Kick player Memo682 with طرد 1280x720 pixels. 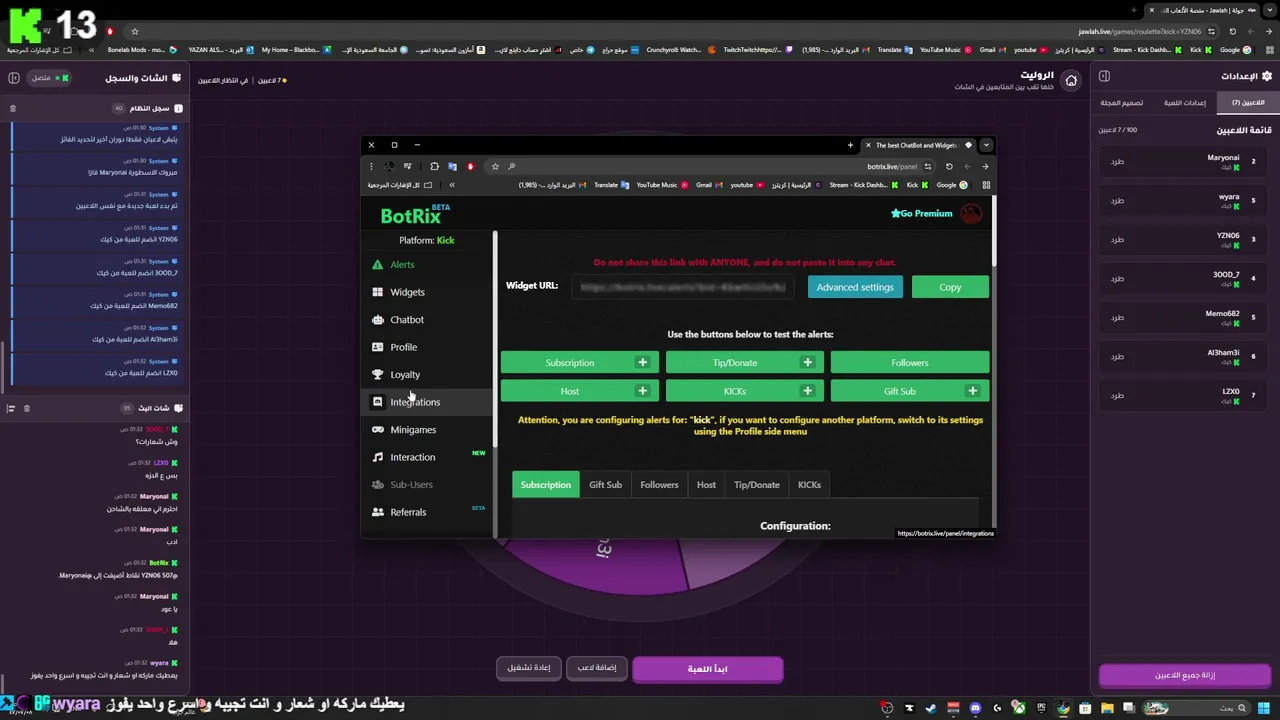1117,318
